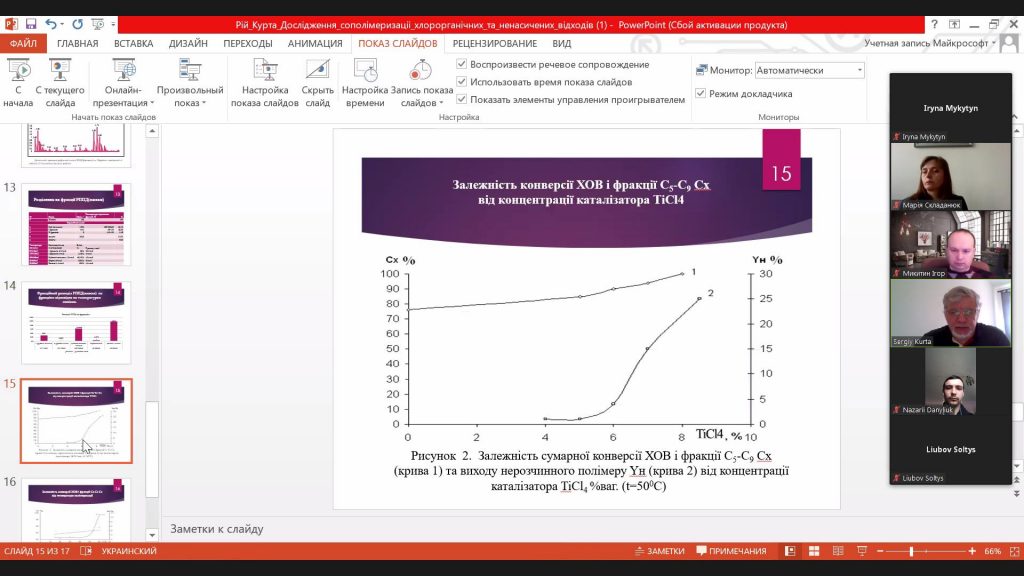
Task: Click 66% zoom level value
Action: 993,551
